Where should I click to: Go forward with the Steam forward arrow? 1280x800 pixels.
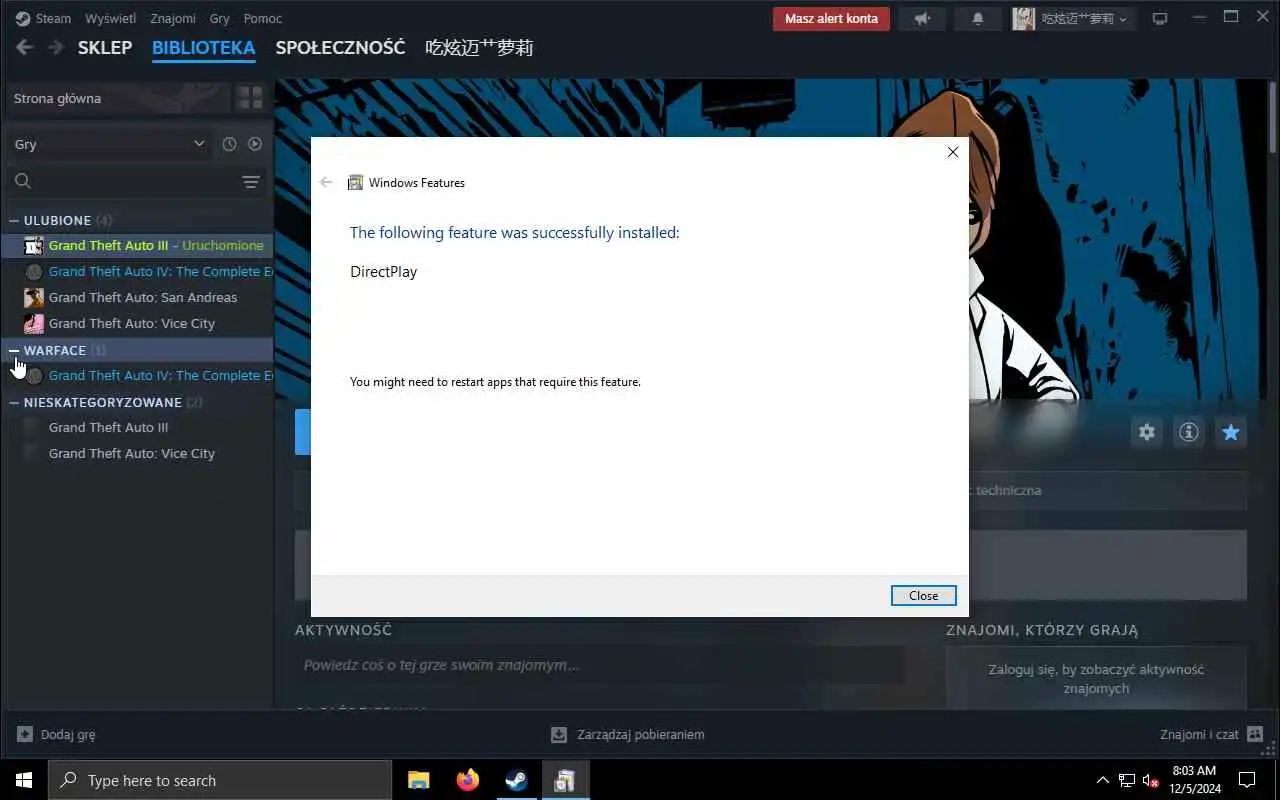tap(56, 47)
